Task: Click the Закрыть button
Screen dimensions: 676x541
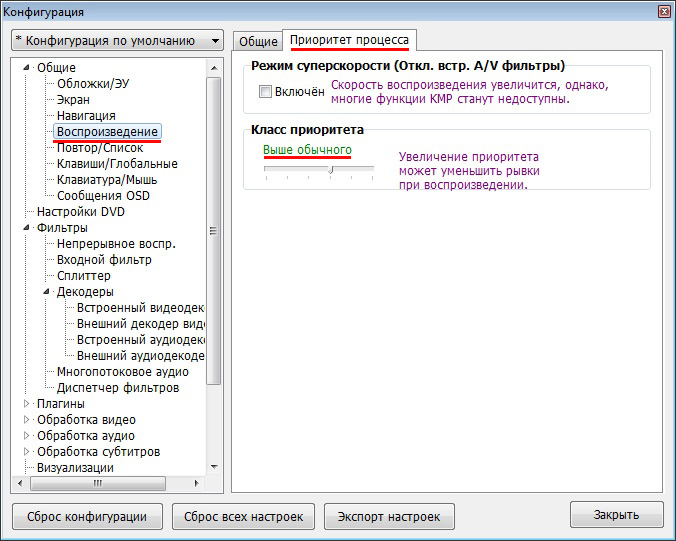Action: (x=617, y=515)
